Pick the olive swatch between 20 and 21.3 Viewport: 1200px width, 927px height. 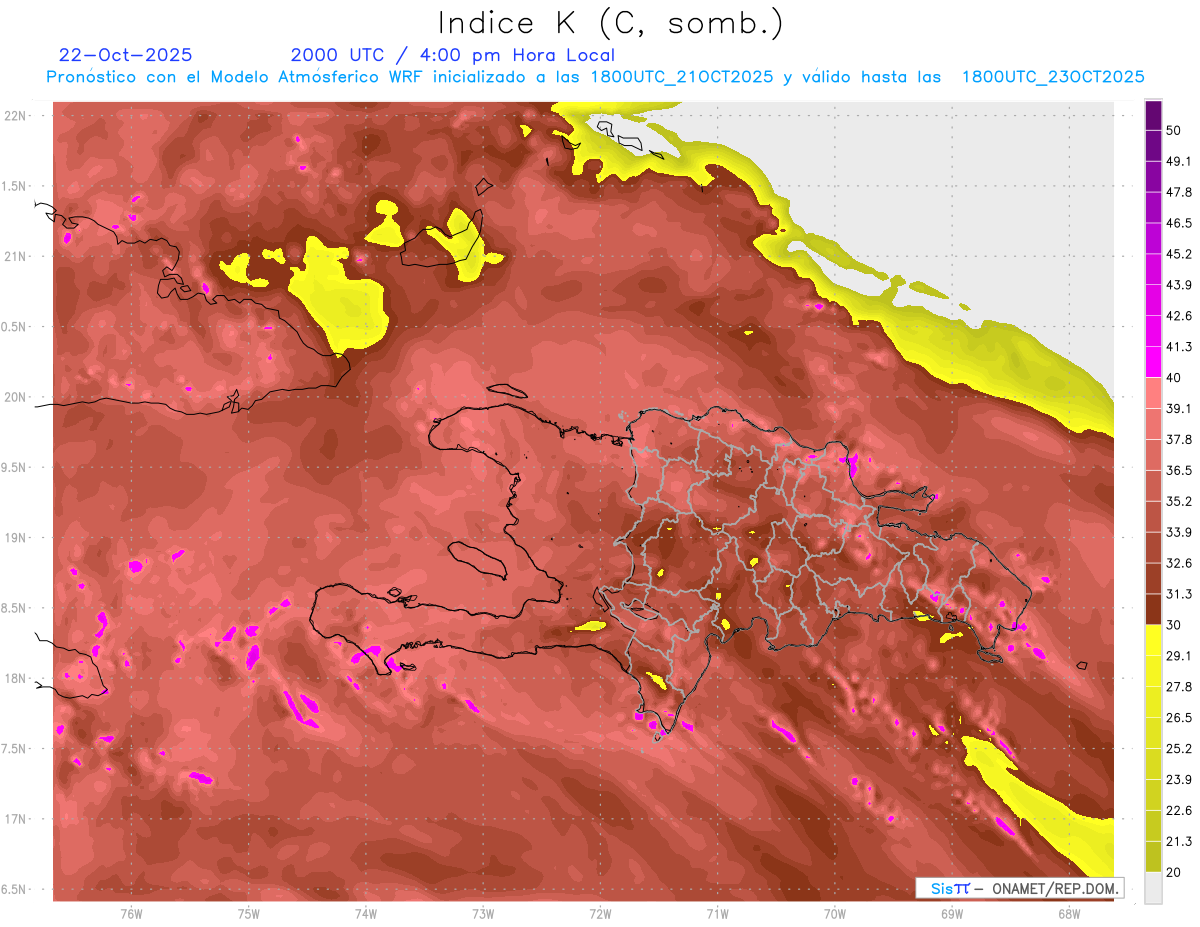click(x=1153, y=856)
